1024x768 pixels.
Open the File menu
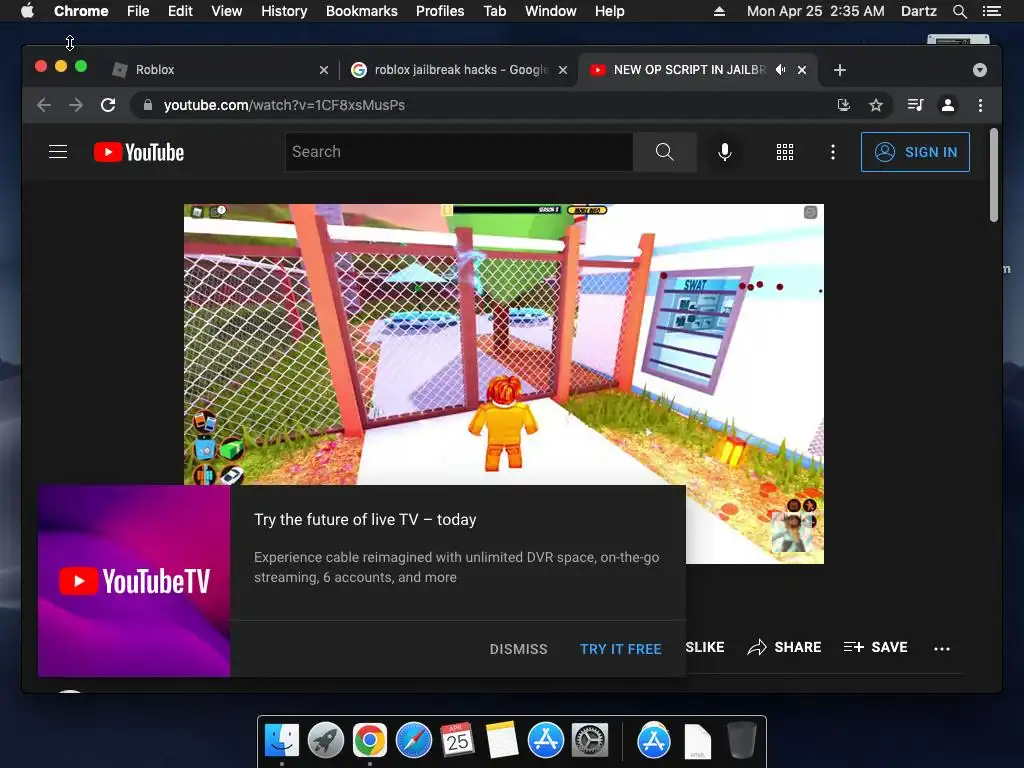point(138,11)
